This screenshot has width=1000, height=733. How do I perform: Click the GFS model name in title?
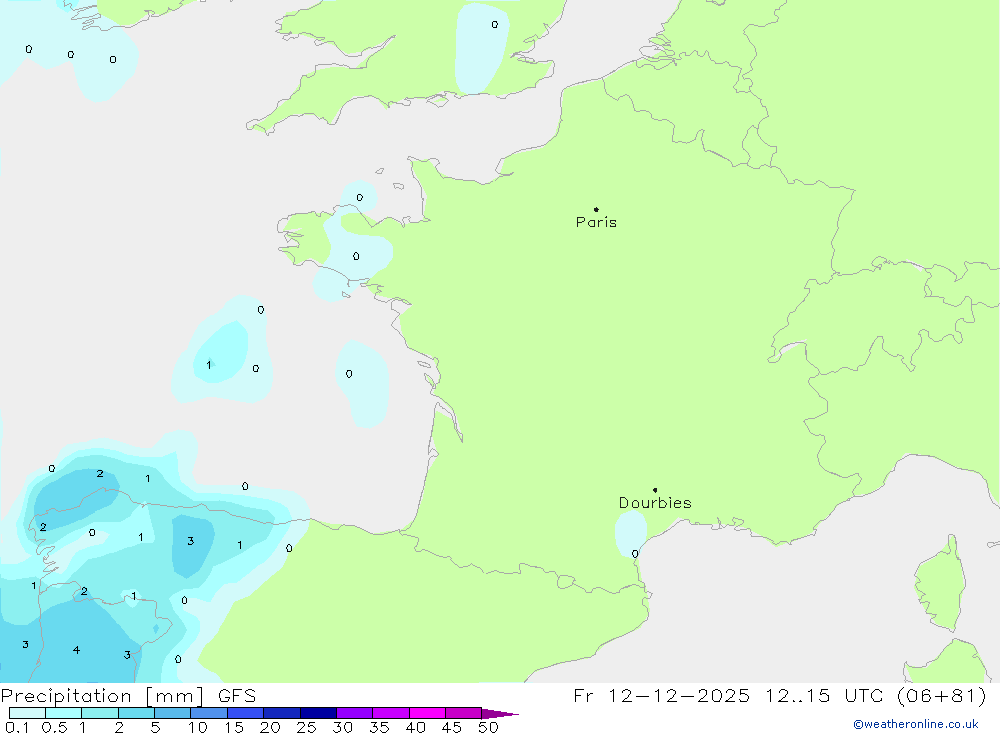pyautogui.click(x=237, y=695)
